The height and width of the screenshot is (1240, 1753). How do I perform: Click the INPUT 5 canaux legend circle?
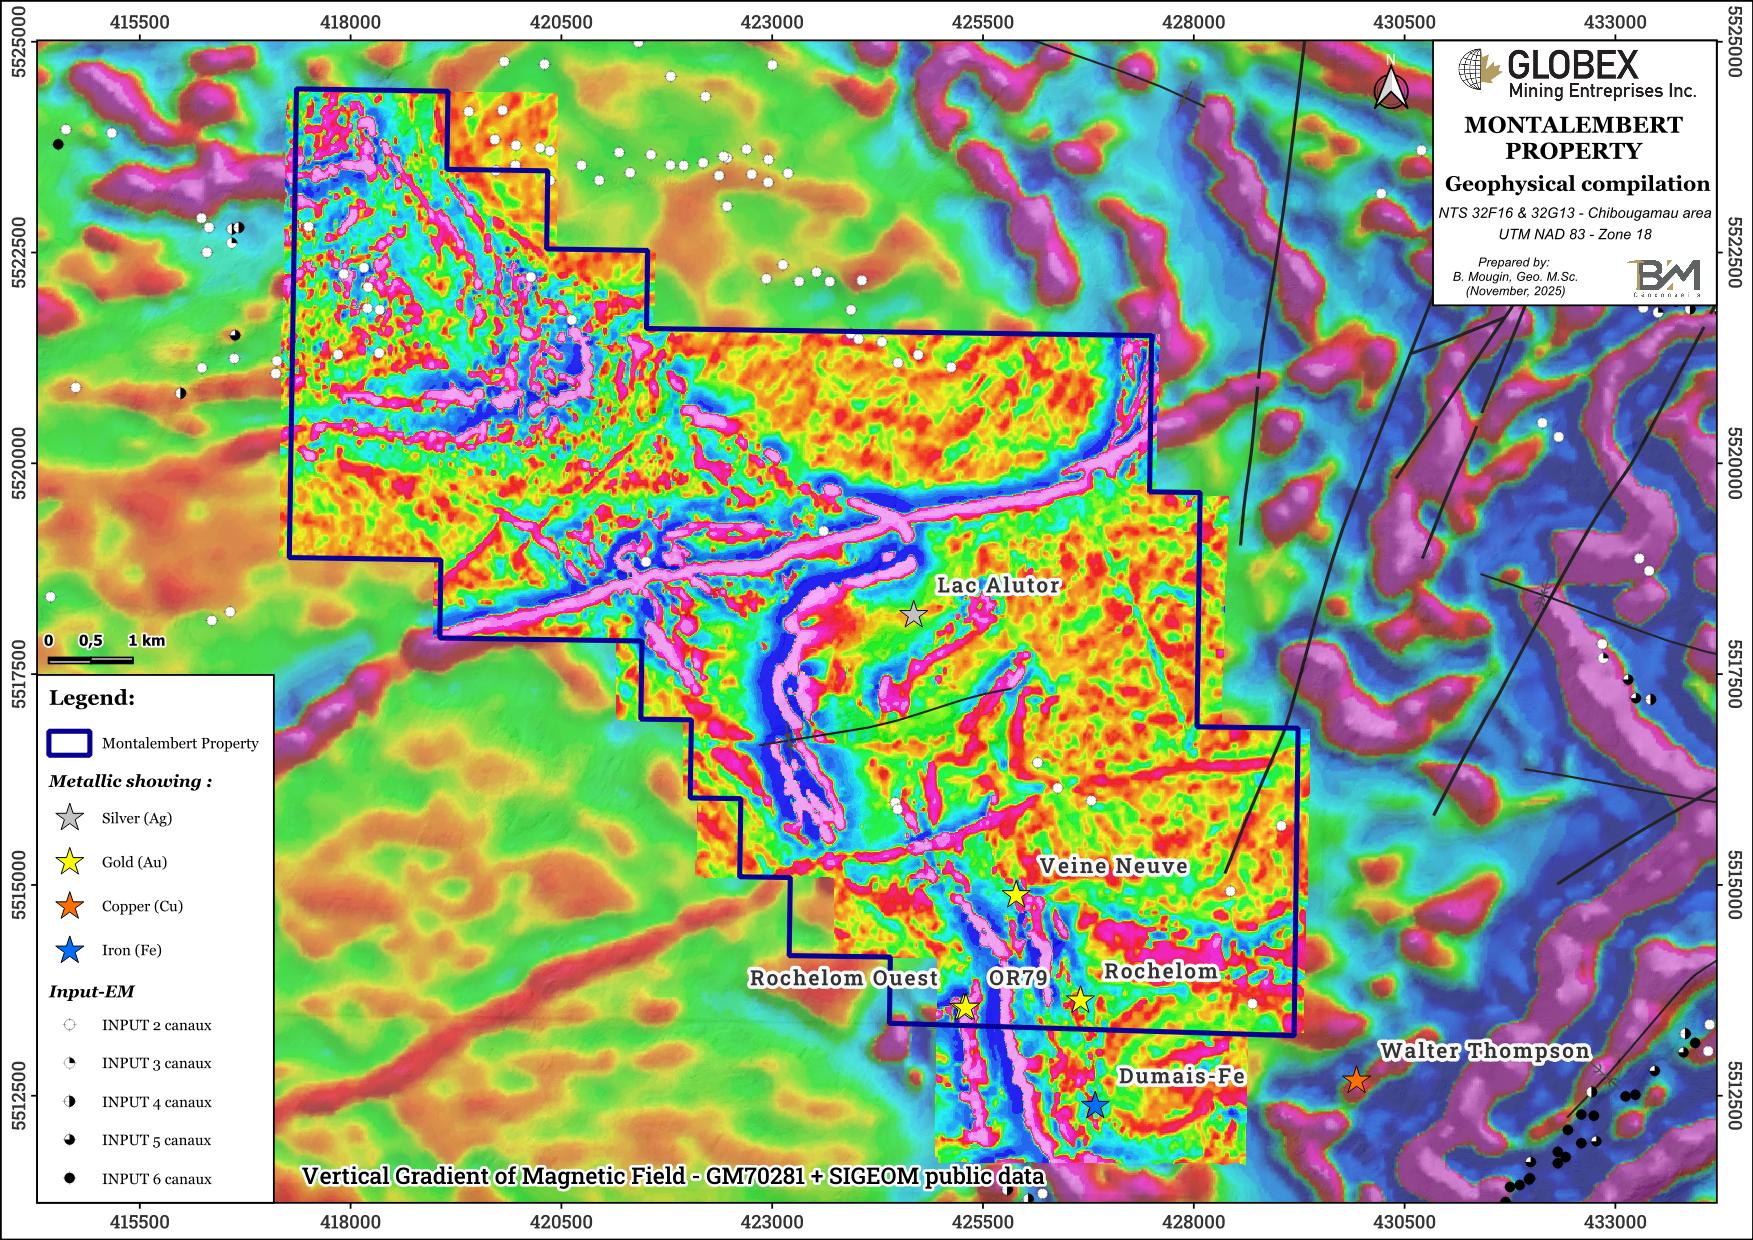[x=69, y=1140]
